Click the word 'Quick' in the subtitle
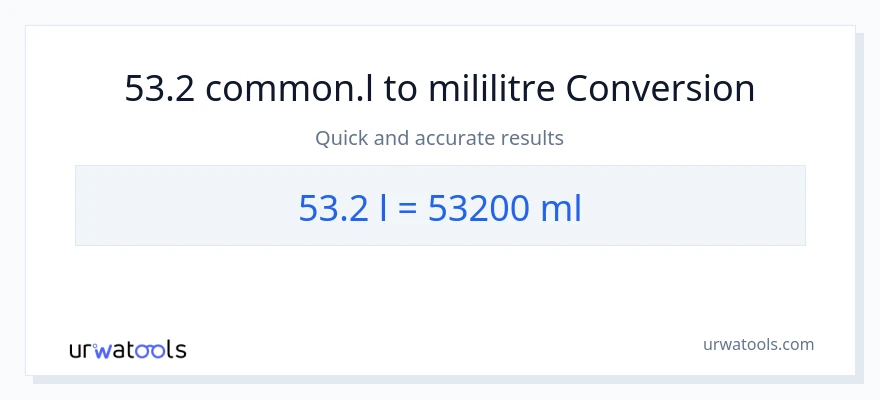This screenshot has width=880, height=400. (341, 138)
